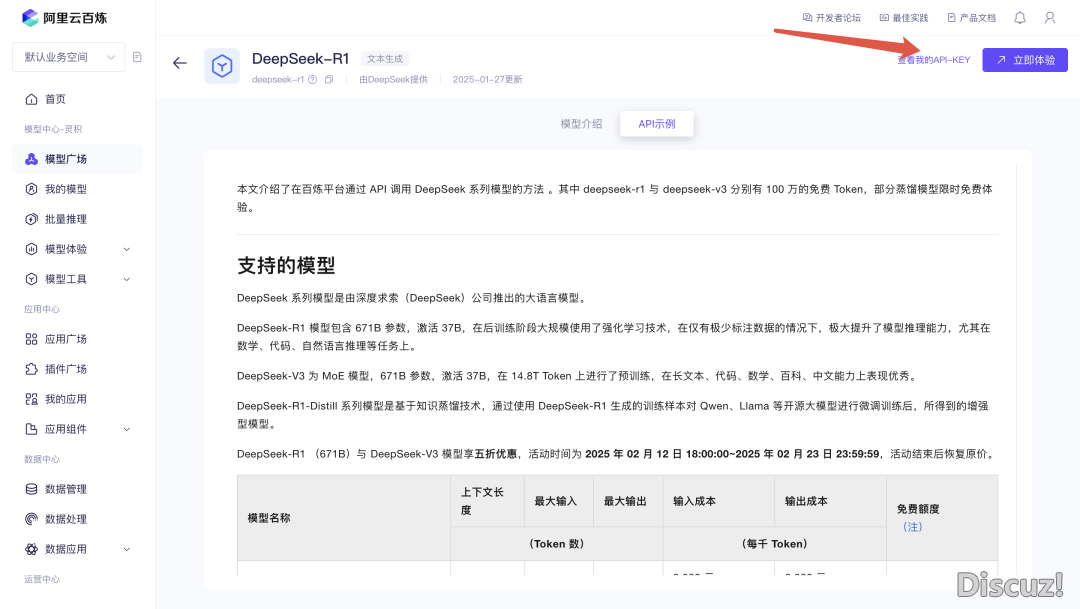Expand the 数据应用 submenu chevron
Screen dimensions: 1080x609
tap(127, 549)
